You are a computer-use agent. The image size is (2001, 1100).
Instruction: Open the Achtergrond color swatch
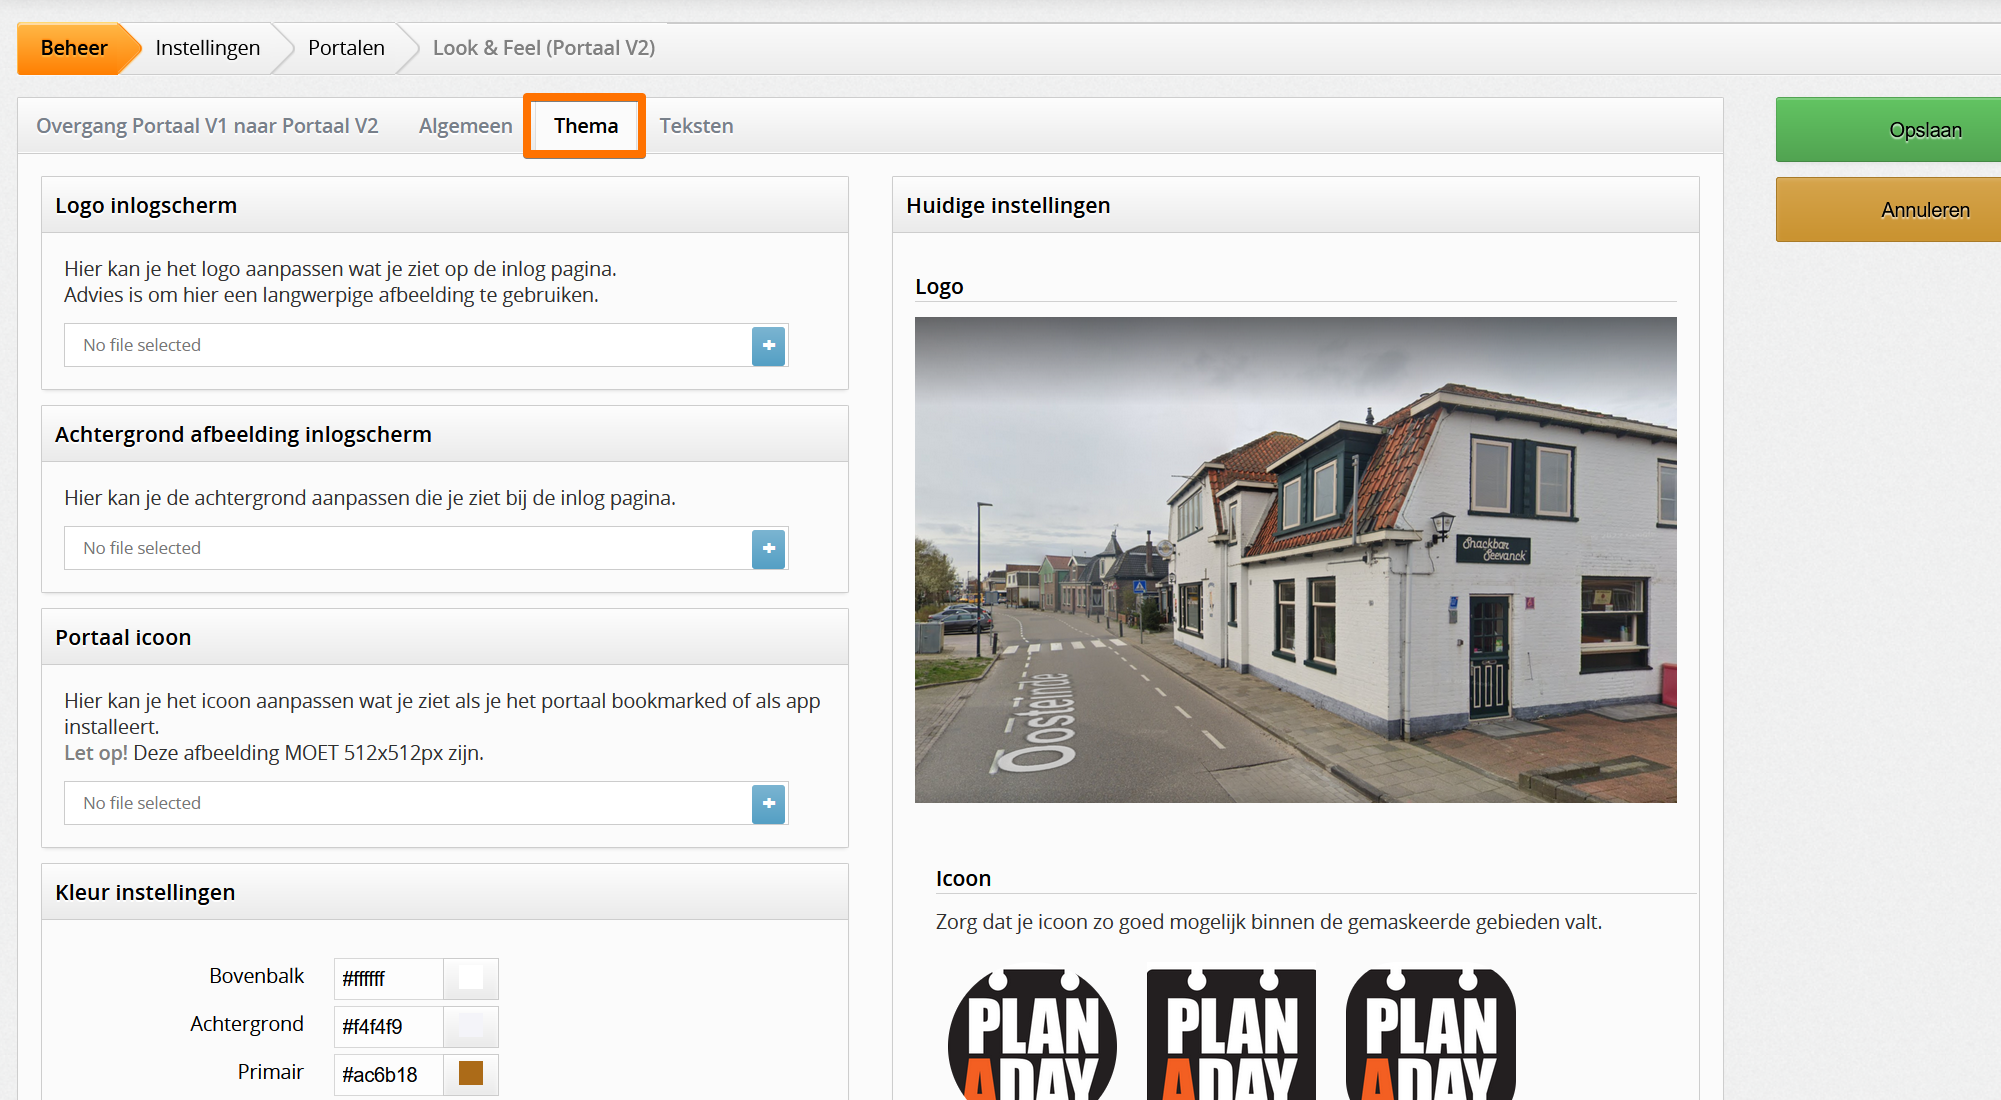[470, 1027]
